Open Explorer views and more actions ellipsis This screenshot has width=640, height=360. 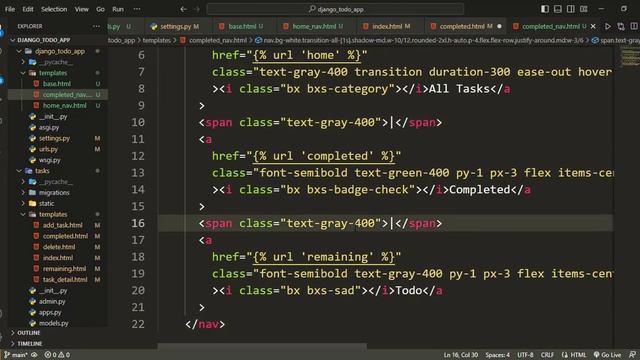pyautogui.click(x=96, y=26)
